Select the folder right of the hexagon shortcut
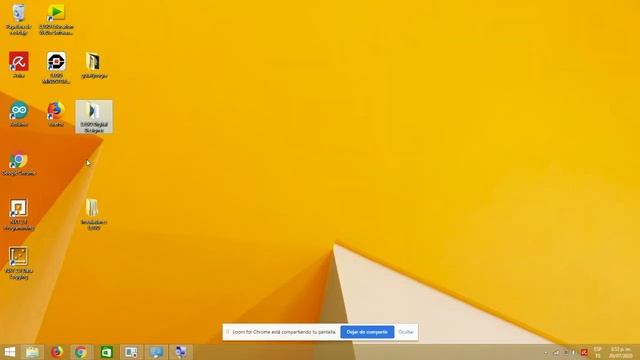 click(93, 64)
